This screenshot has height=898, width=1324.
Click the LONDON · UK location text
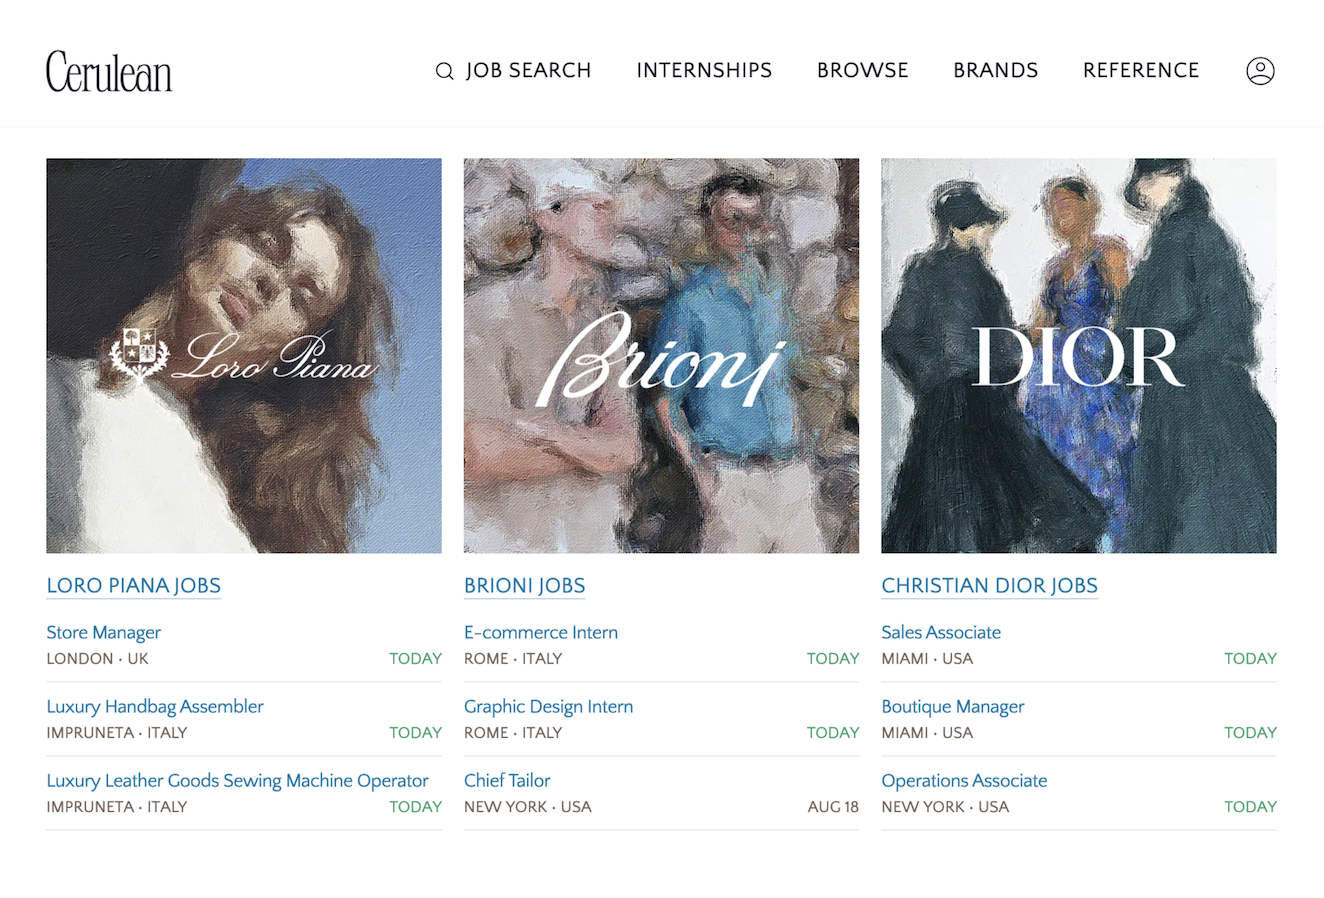tap(97, 658)
